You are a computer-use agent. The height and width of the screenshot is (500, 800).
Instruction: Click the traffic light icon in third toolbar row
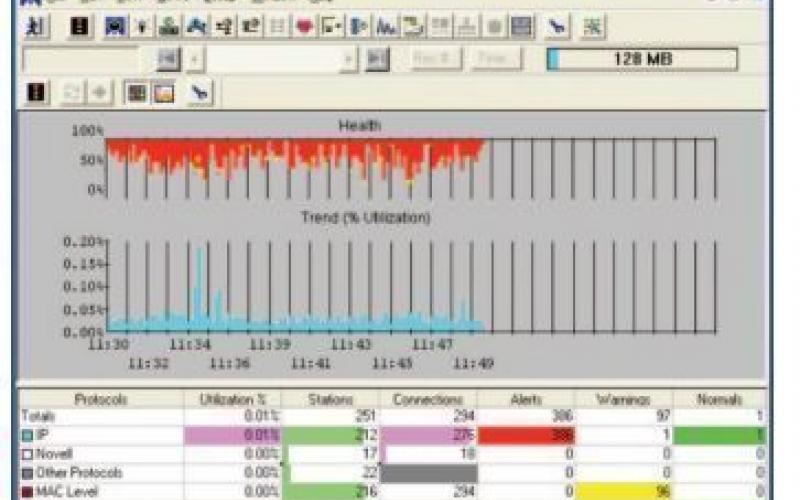point(37,93)
